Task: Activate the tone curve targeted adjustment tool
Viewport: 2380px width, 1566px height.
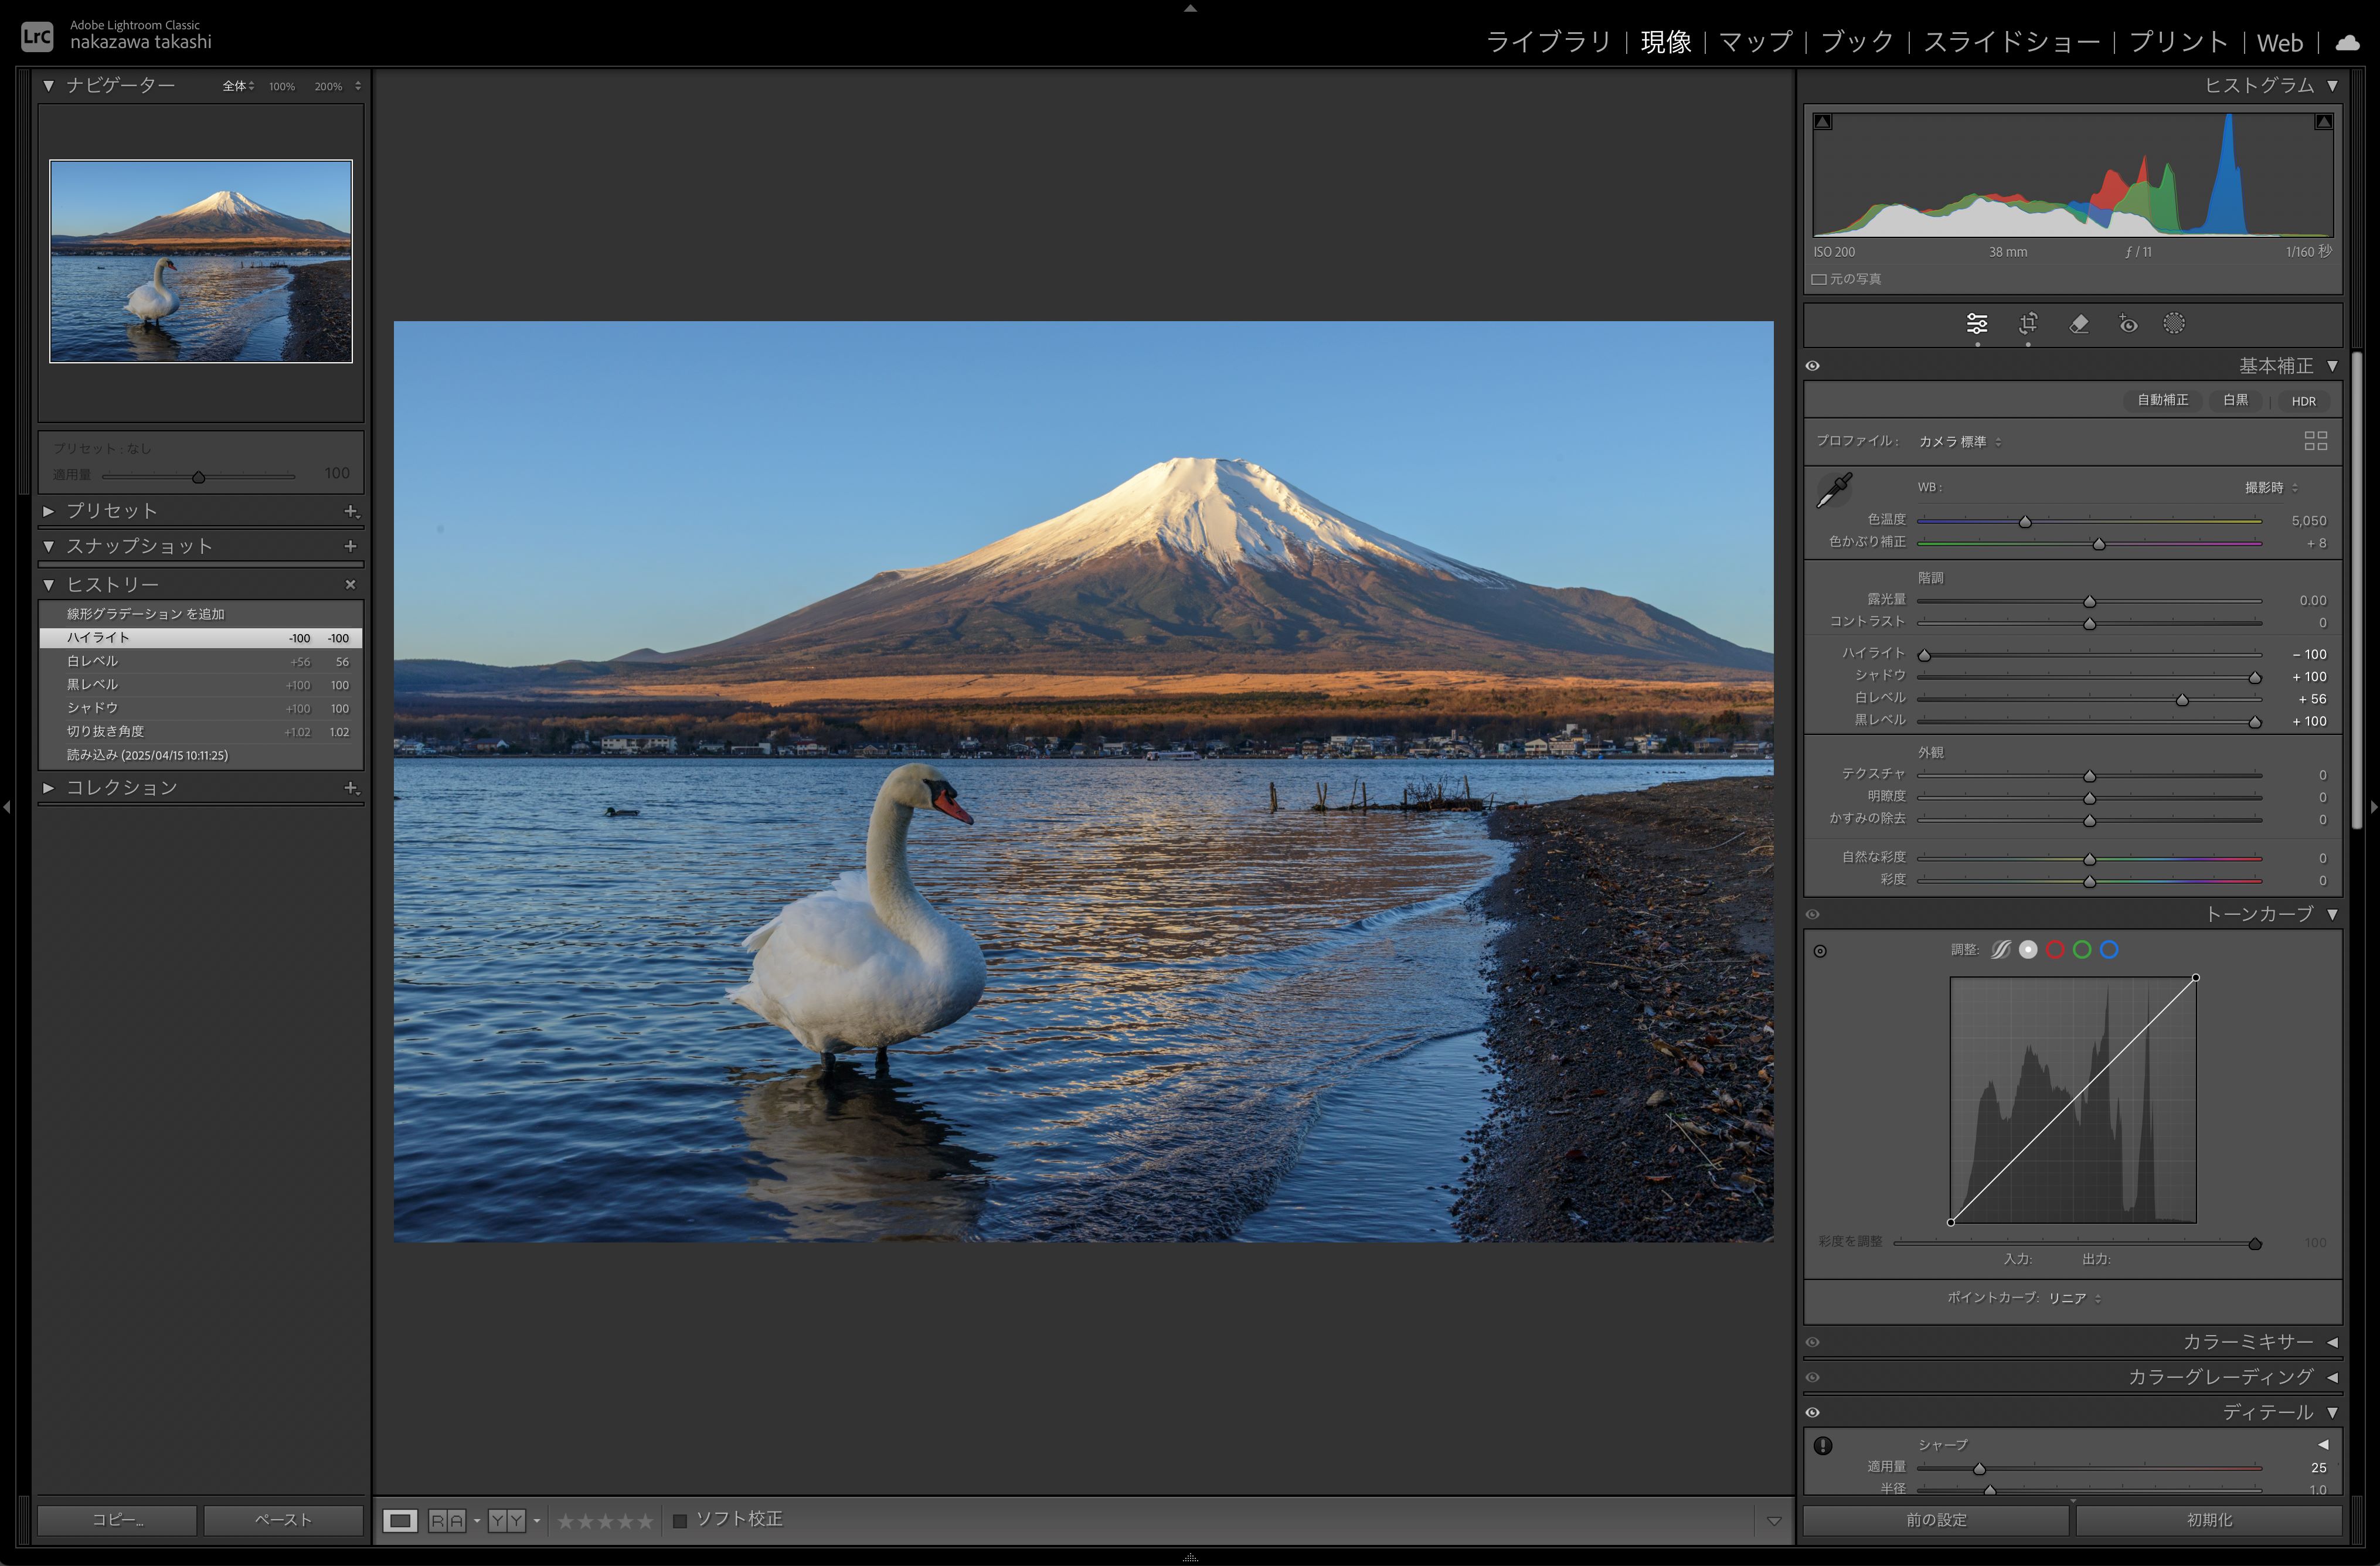Action: (x=1820, y=951)
